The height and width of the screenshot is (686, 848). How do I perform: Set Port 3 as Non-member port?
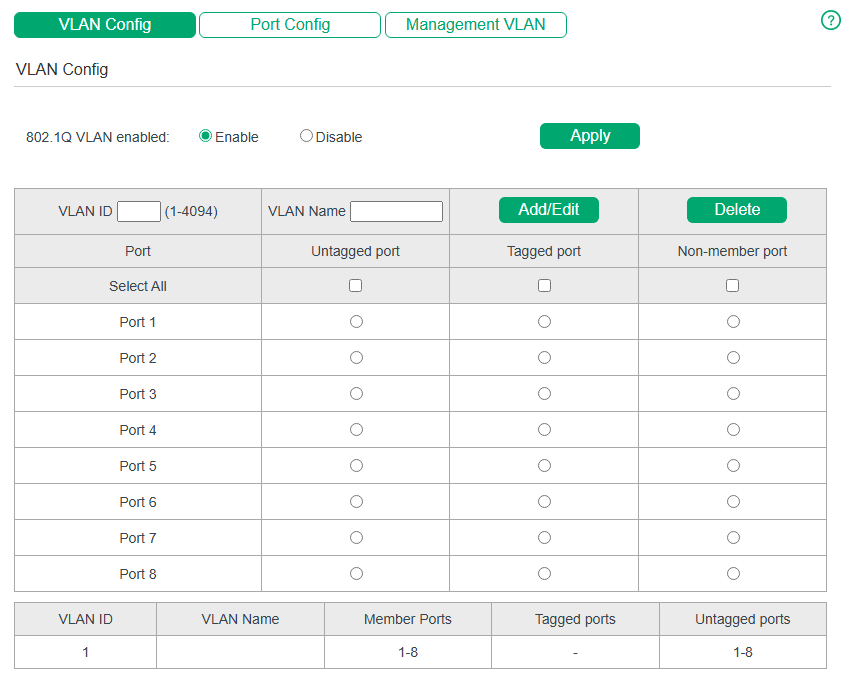(733, 394)
